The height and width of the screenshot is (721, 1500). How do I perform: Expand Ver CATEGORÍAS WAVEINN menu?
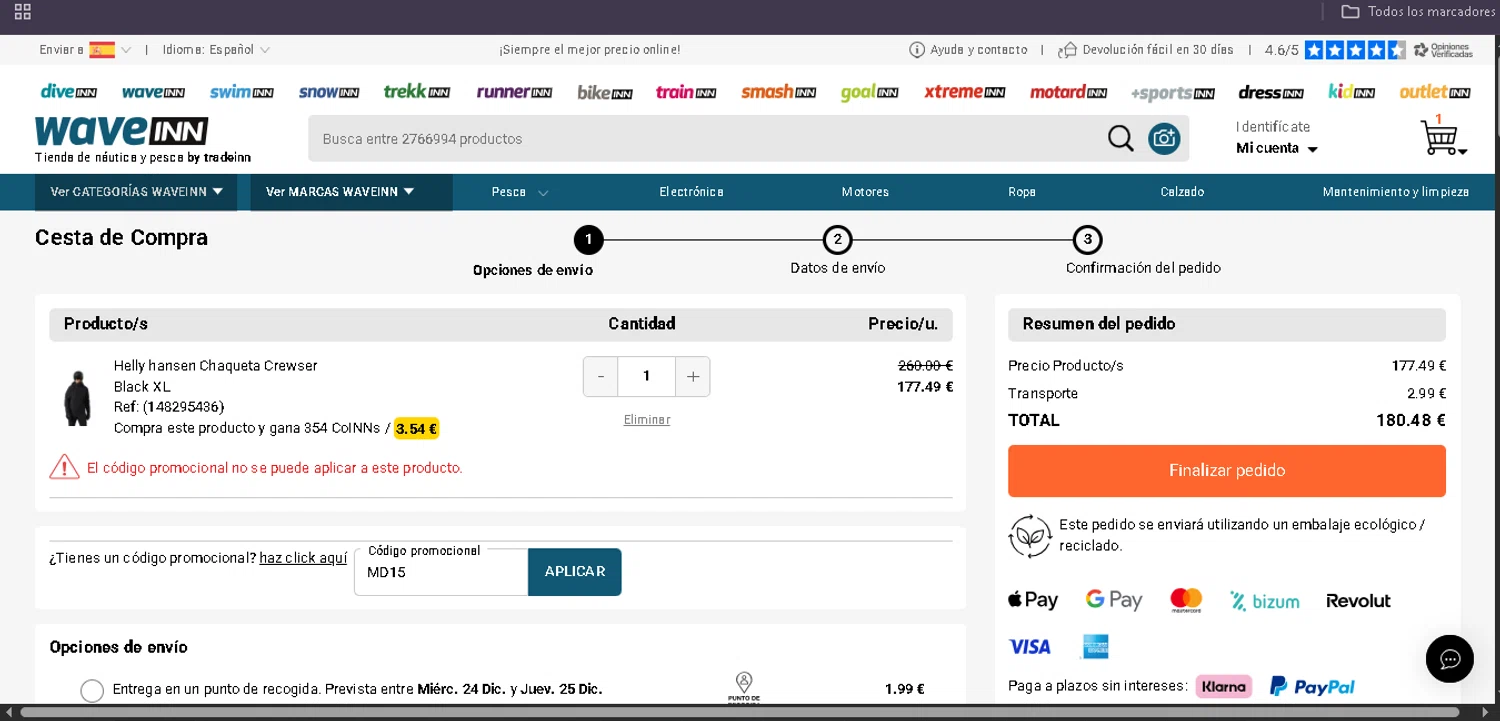click(x=136, y=192)
